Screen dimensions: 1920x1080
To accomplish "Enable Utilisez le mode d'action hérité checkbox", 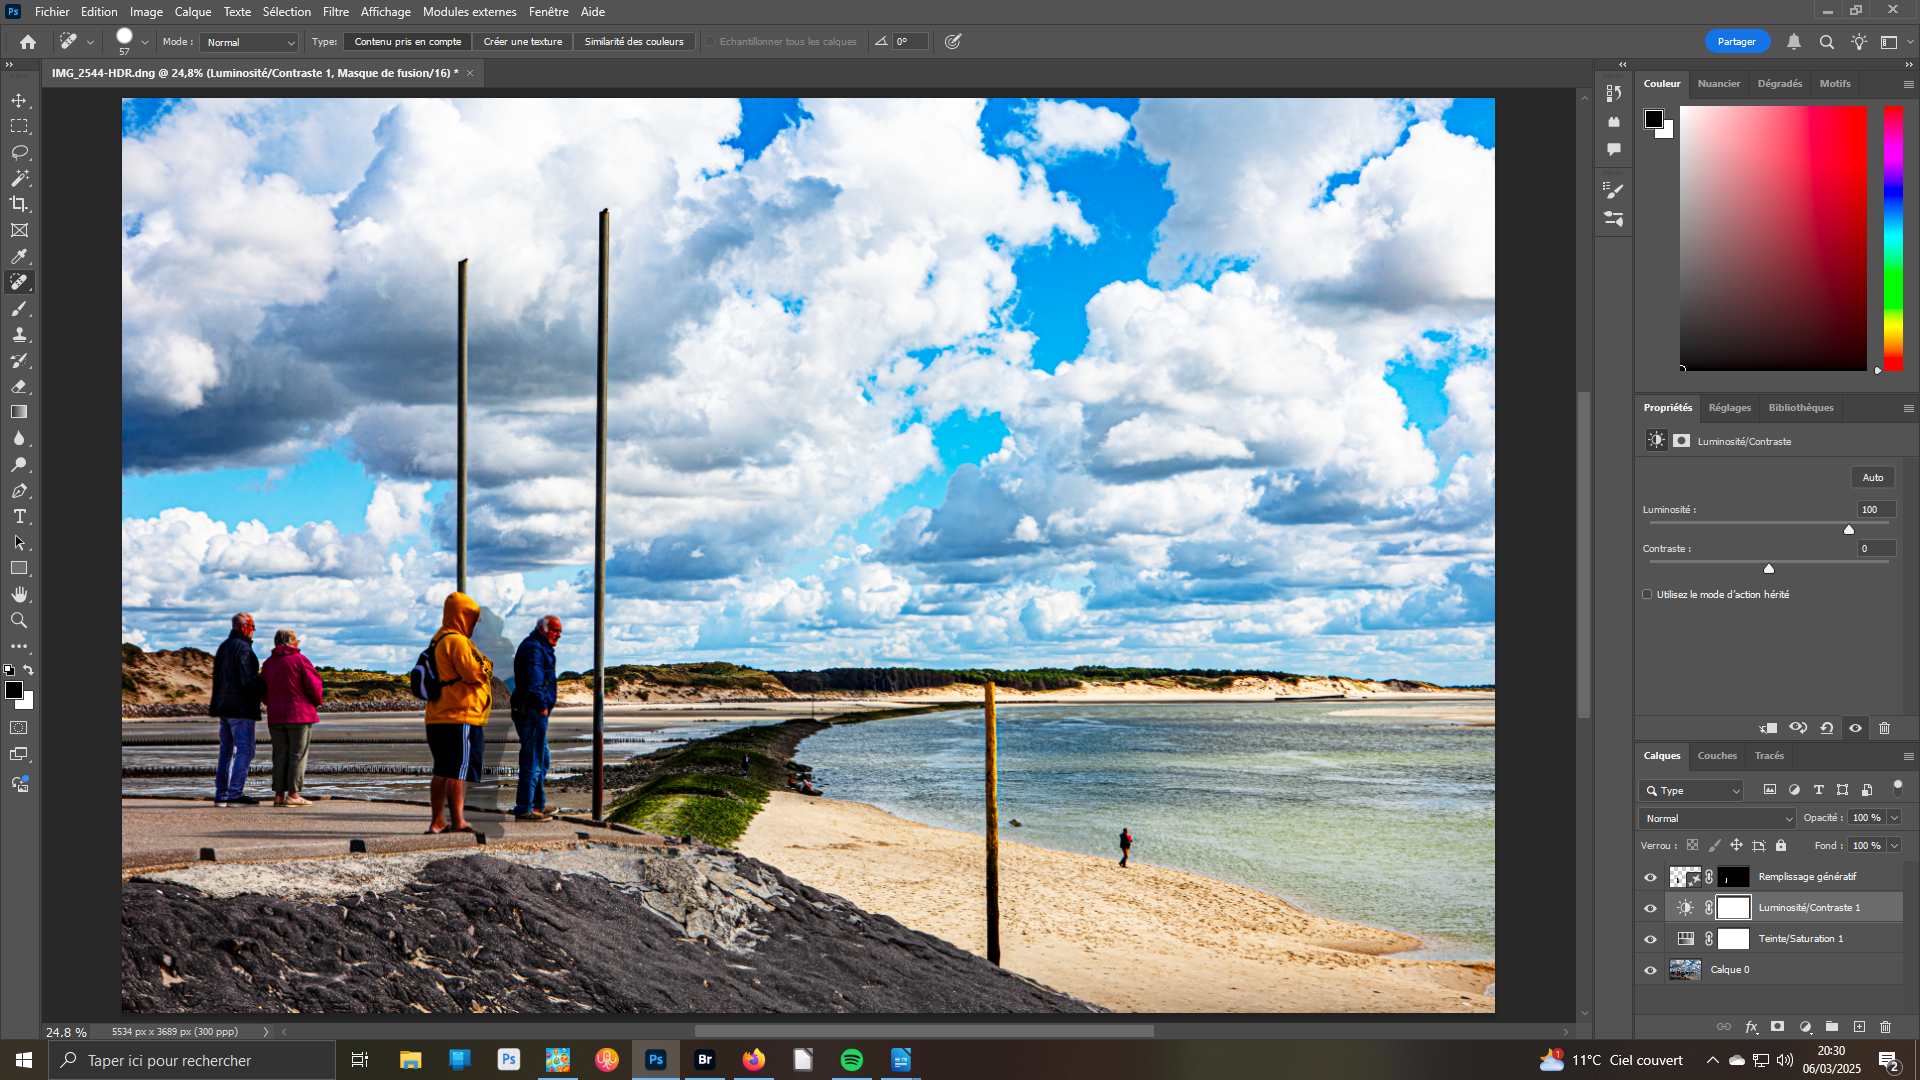I will pos(1647,594).
